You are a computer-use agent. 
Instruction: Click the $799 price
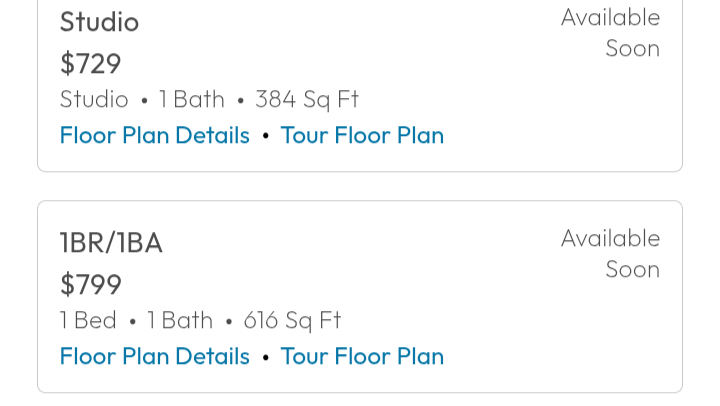click(90, 285)
